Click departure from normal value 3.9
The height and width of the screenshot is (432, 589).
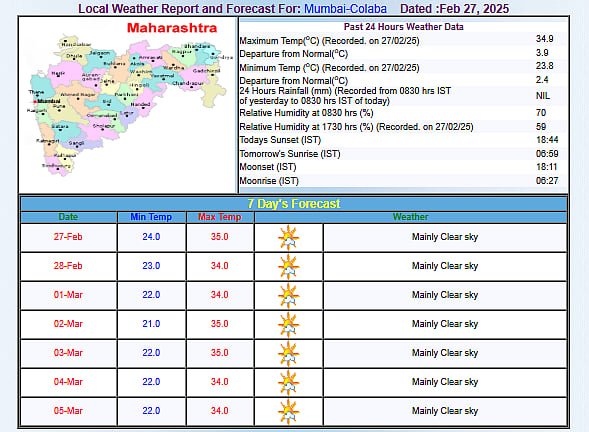[x=542, y=53]
